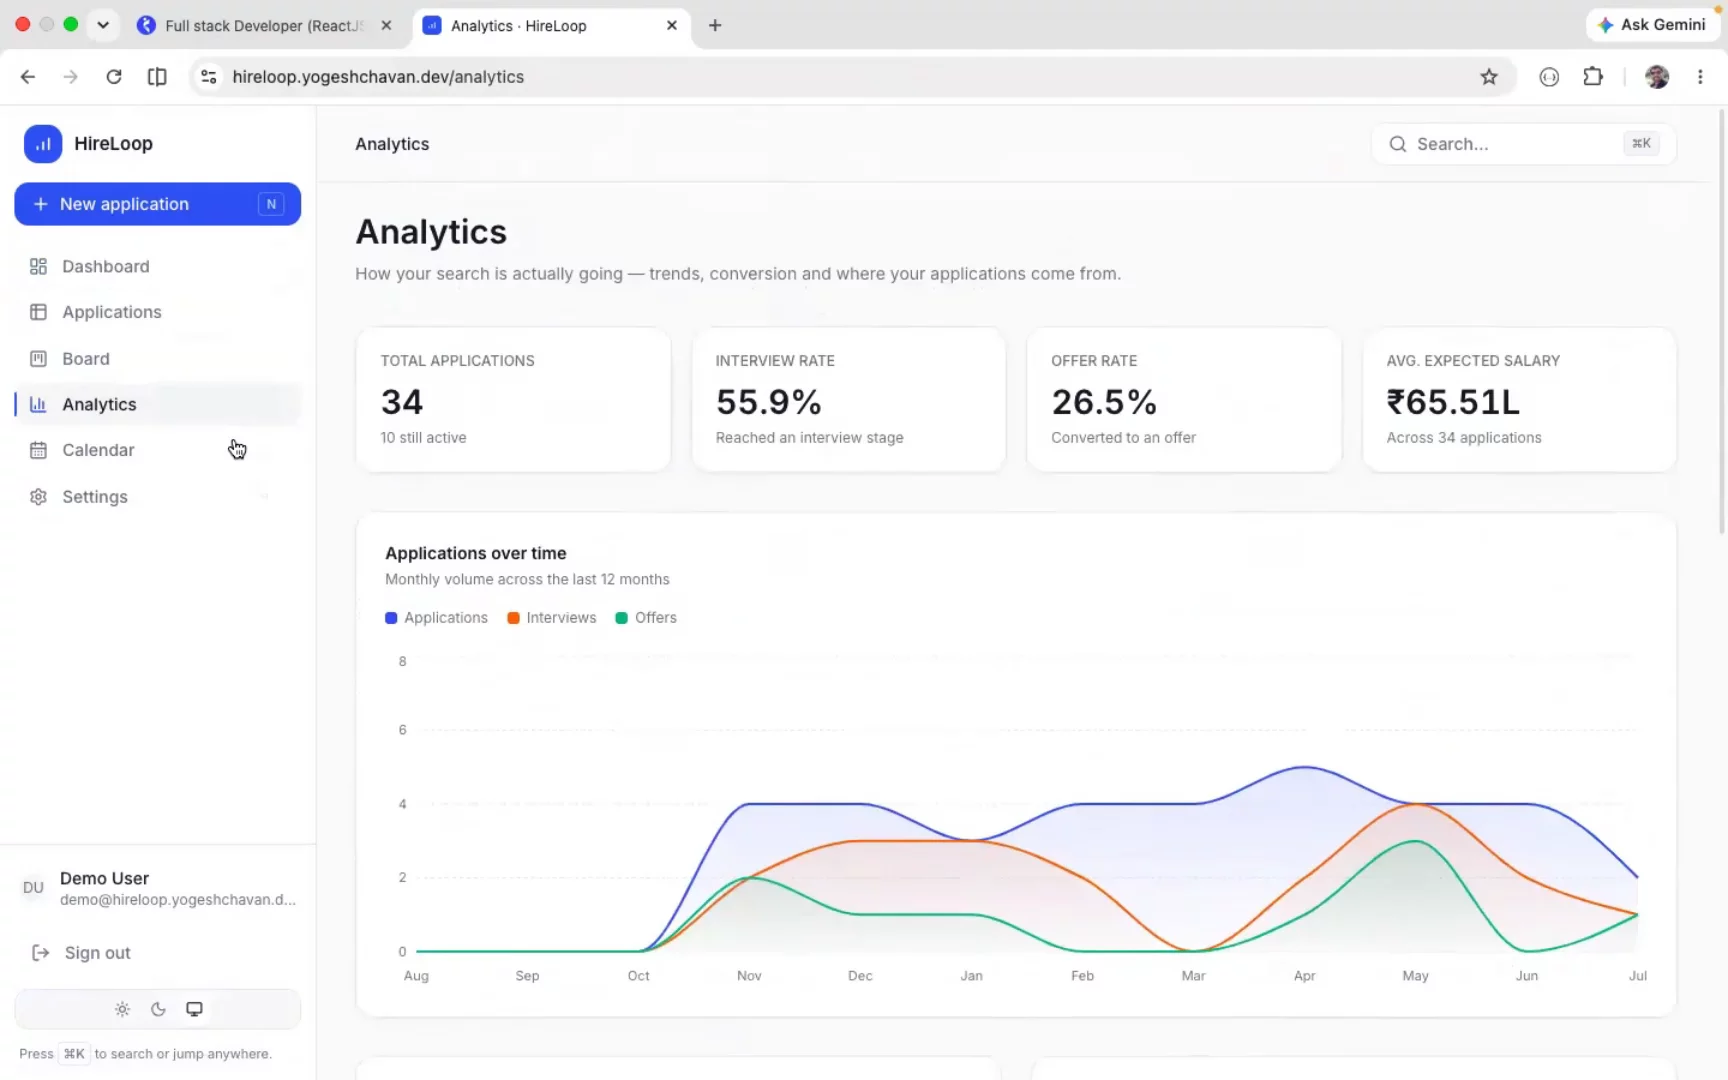
Task: Click the Analytics breadcrumb header text
Action: [392, 144]
